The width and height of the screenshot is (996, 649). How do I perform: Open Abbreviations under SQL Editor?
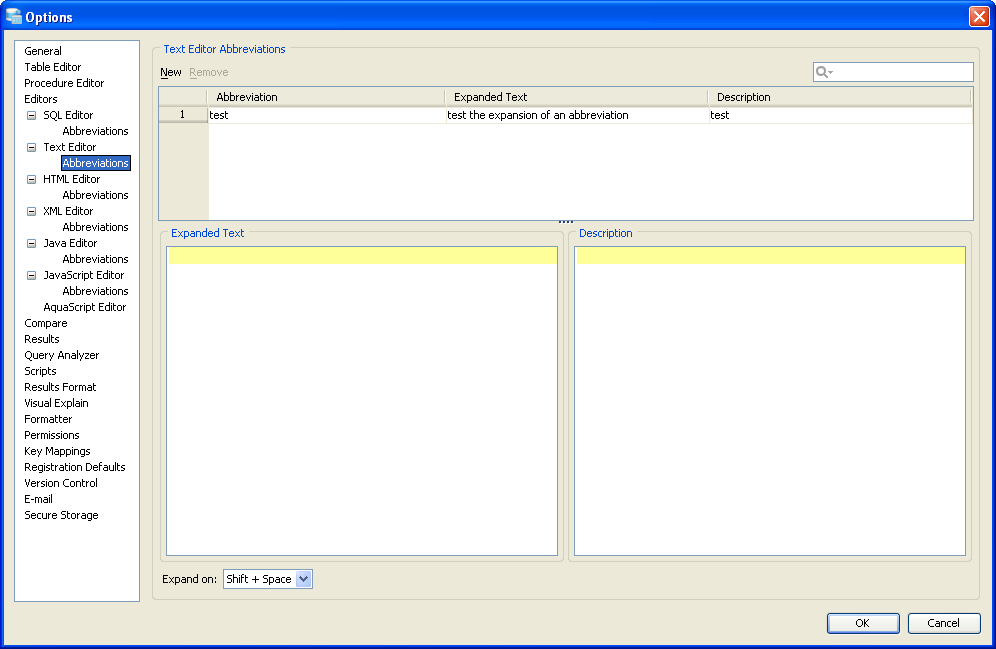[95, 131]
